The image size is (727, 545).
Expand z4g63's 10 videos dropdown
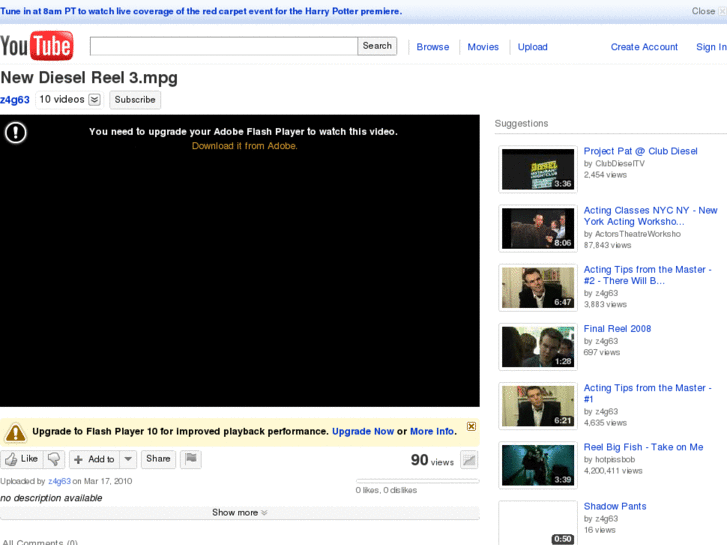coord(94,100)
